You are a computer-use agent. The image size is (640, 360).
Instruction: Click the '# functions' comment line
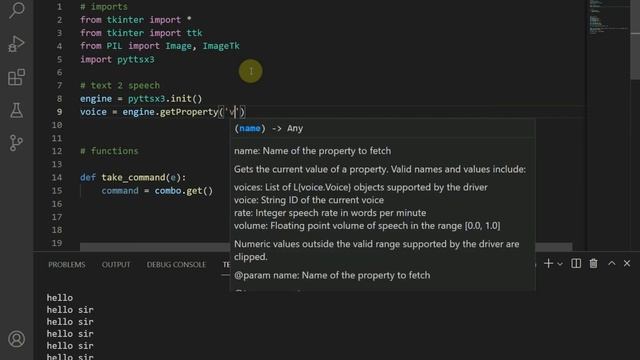point(109,151)
